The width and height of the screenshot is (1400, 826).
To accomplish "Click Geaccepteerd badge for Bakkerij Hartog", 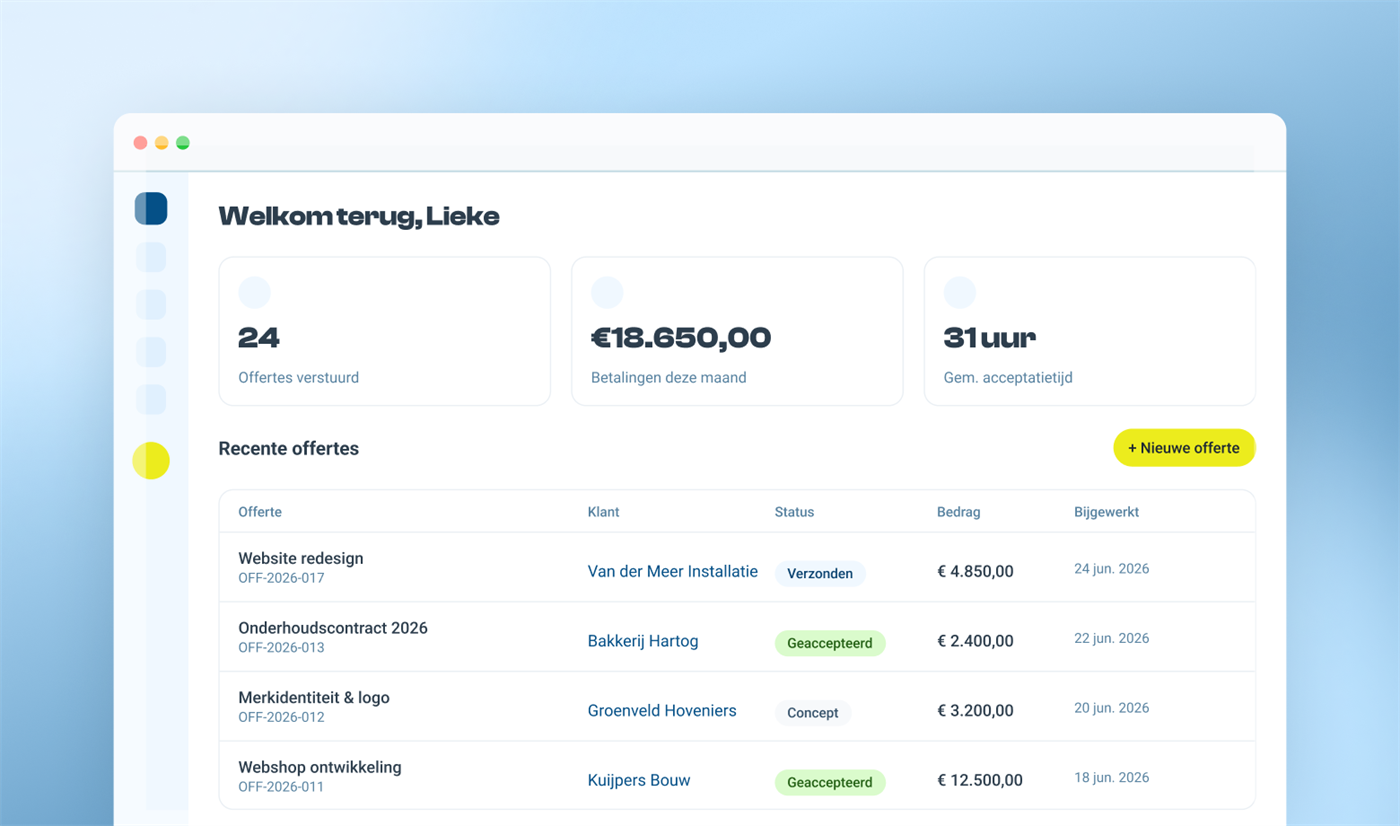I will click(x=830, y=643).
